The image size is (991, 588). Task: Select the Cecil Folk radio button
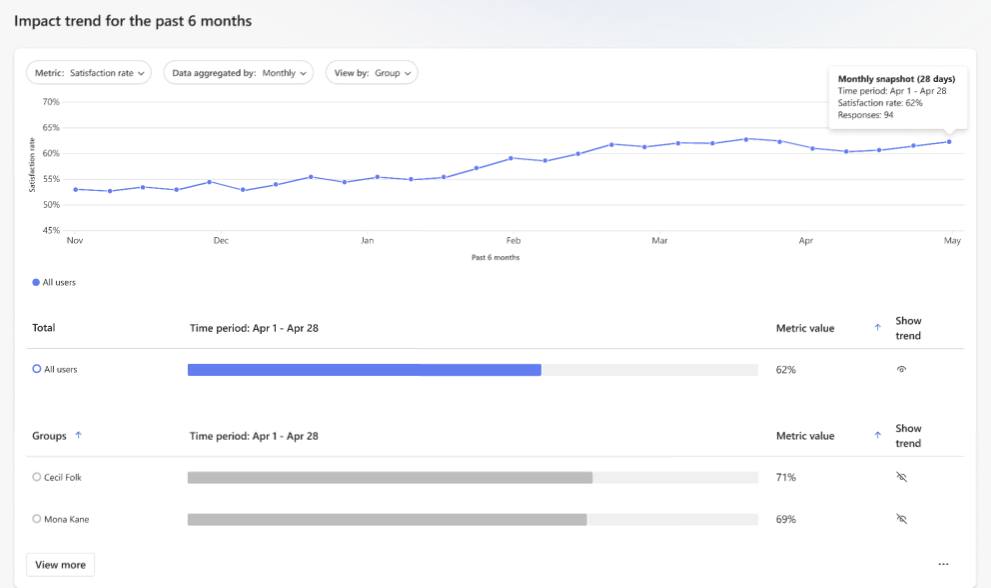point(37,478)
